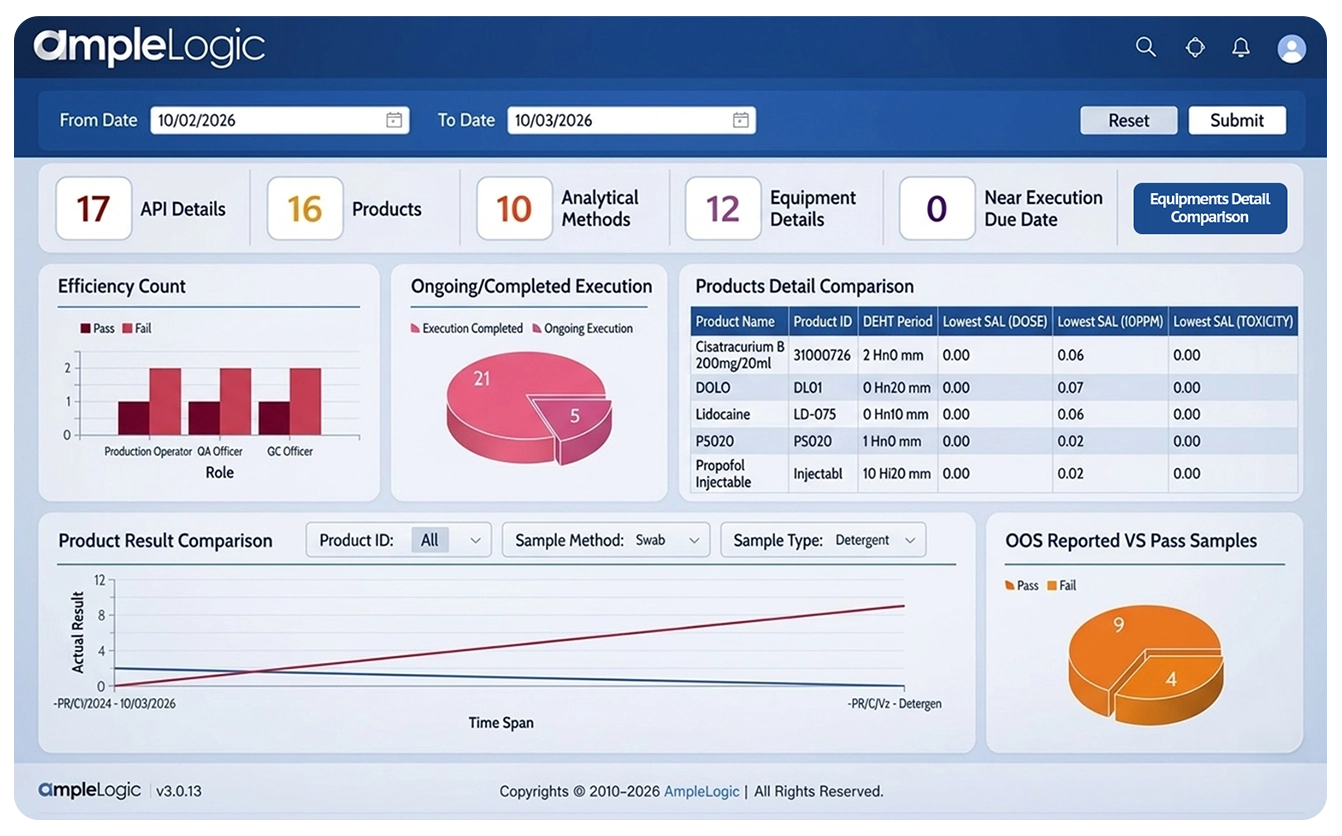Click the footer AmpleLogic logo
The image size is (1342, 836).
(x=90, y=790)
